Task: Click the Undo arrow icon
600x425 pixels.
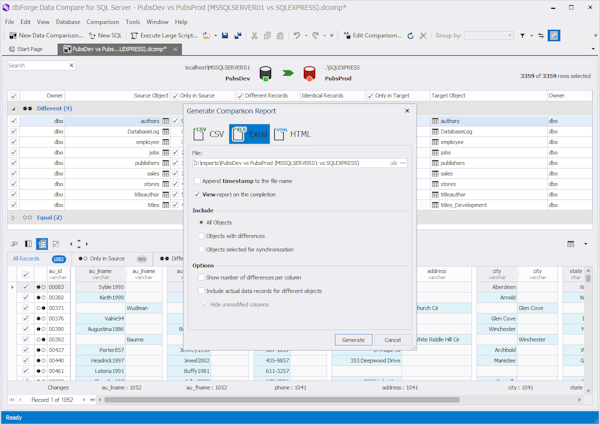Action: tap(297, 36)
